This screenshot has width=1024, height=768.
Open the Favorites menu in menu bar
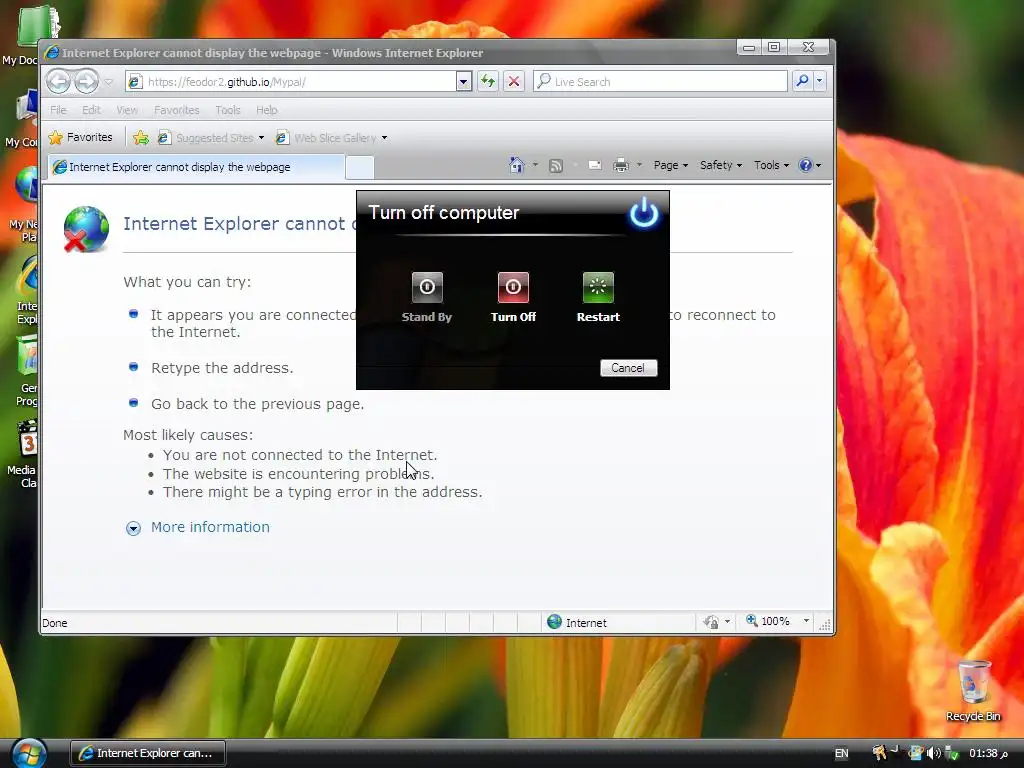pos(176,110)
